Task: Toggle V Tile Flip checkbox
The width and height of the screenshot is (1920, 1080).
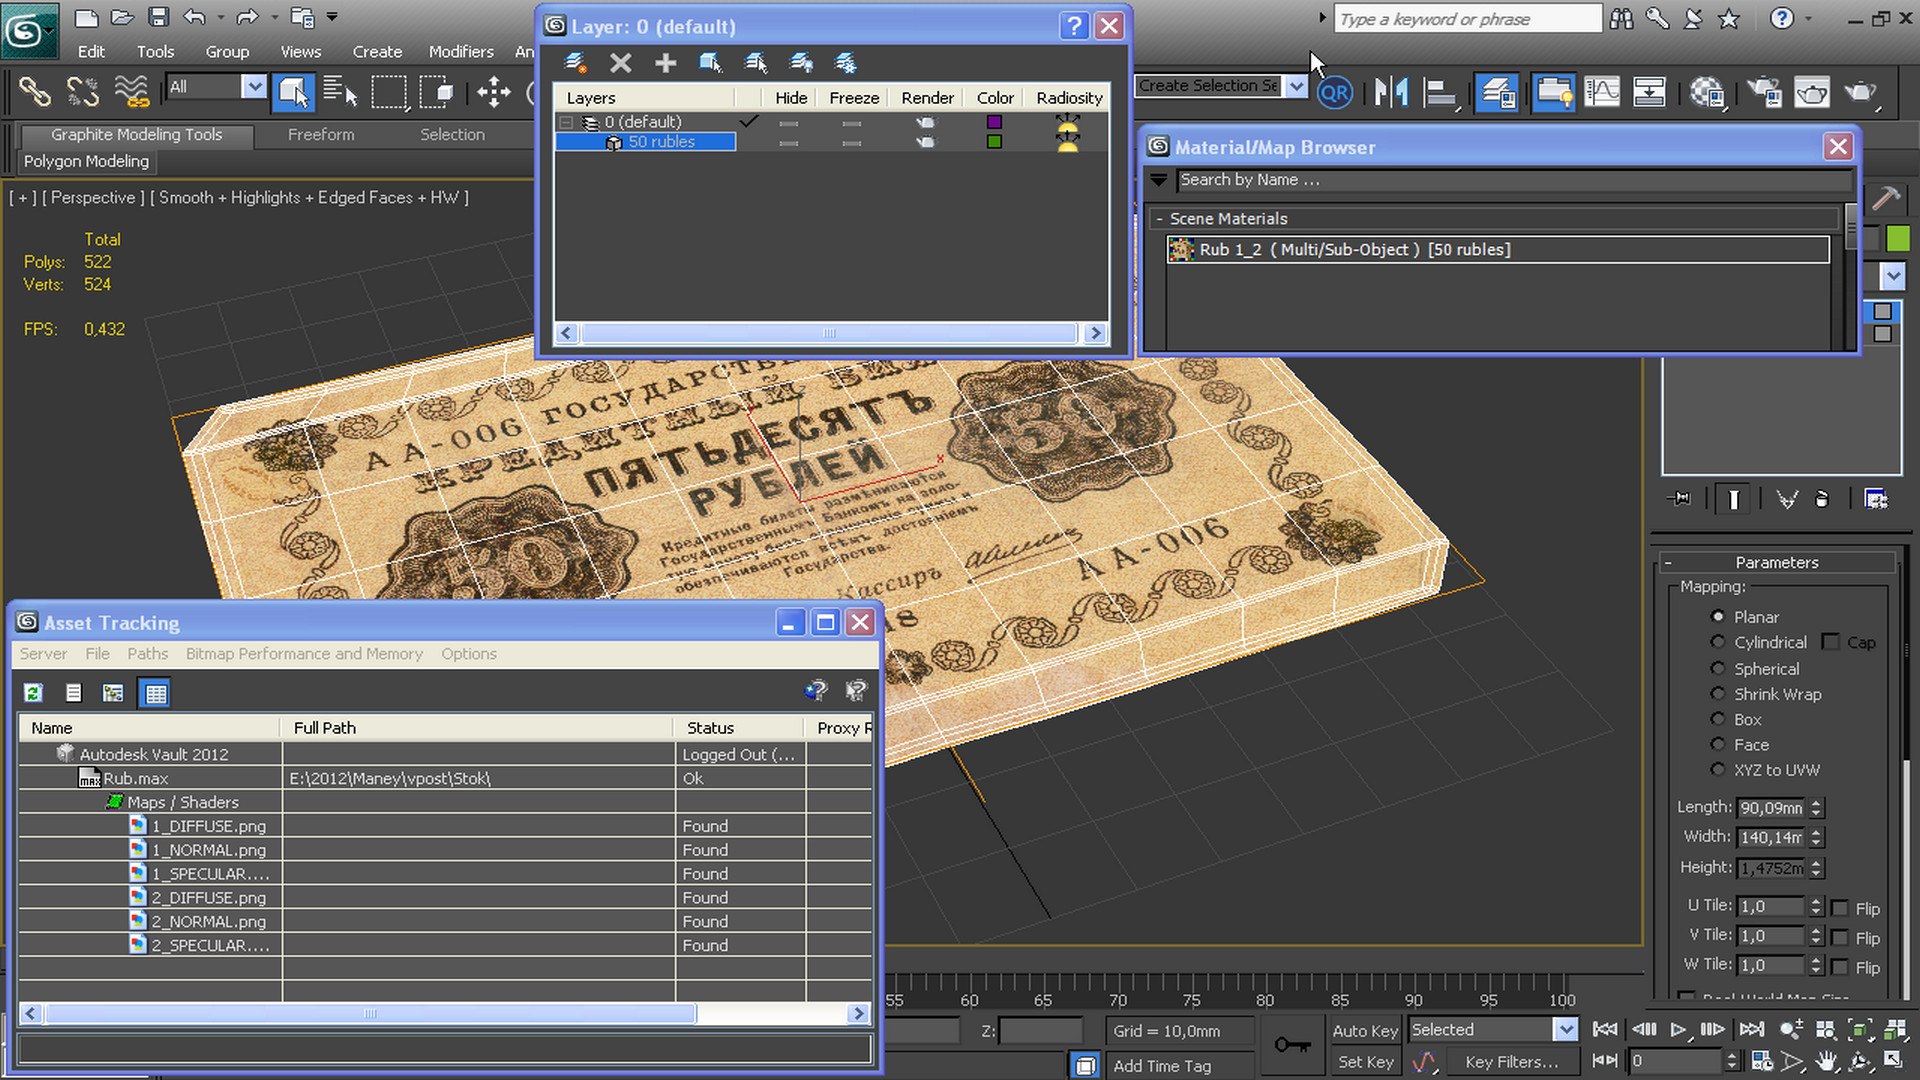Action: coord(1840,938)
